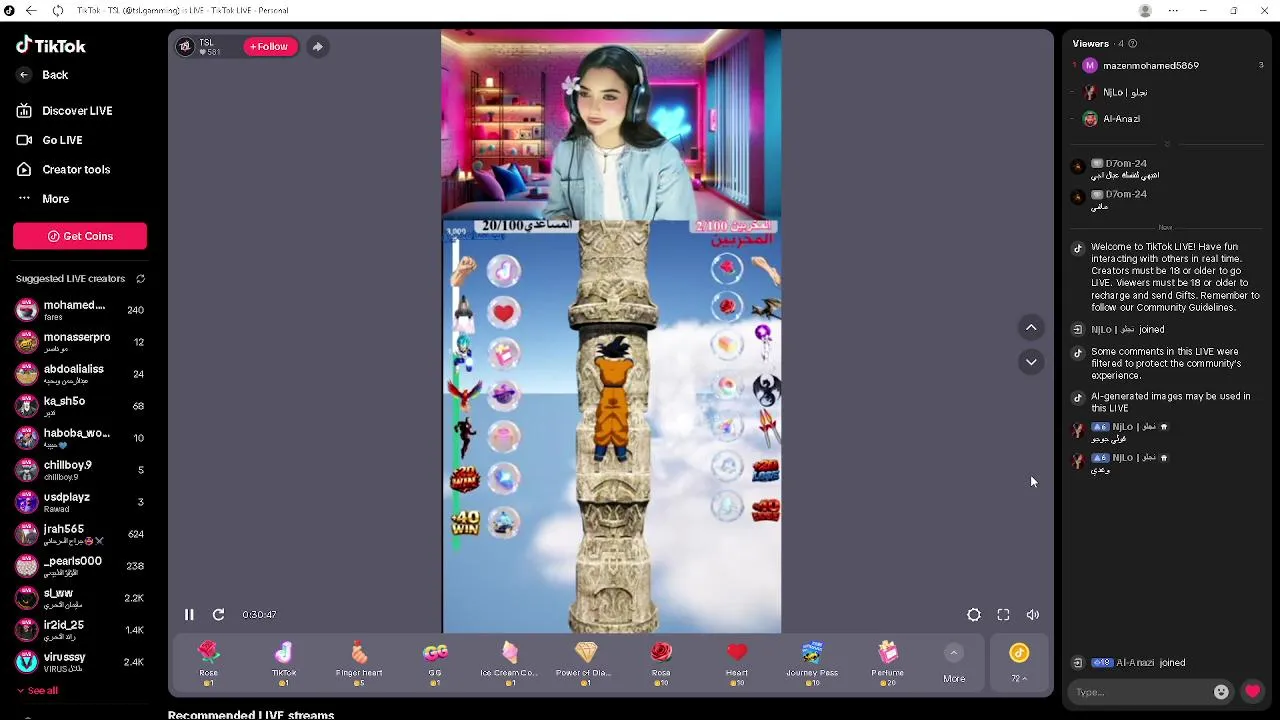
Task: Pause the live stream
Action: 189,615
